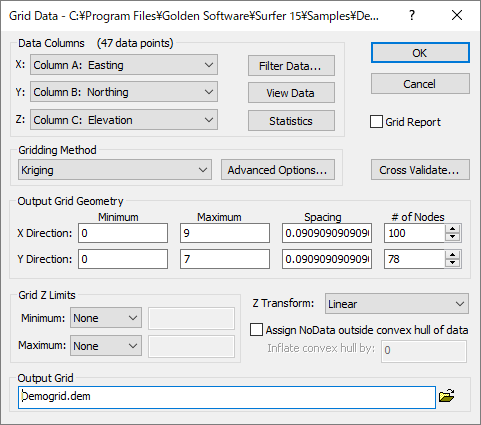Show the data Statistics
This screenshot has width=481, height=425.
[x=291, y=121]
